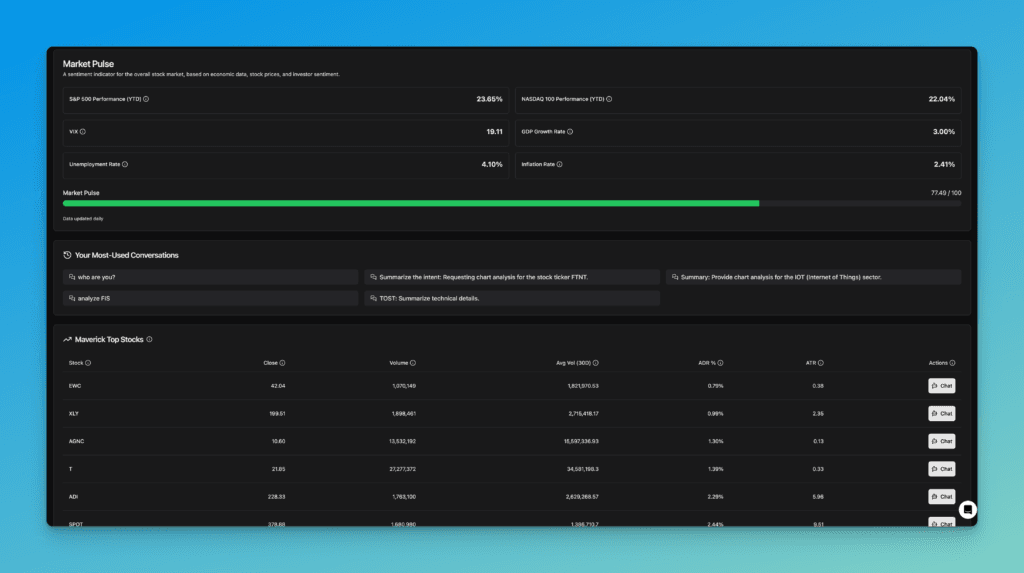Click the Avg Vol (30D) info icon
The width and height of the screenshot is (1024, 573).
(x=596, y=363)
